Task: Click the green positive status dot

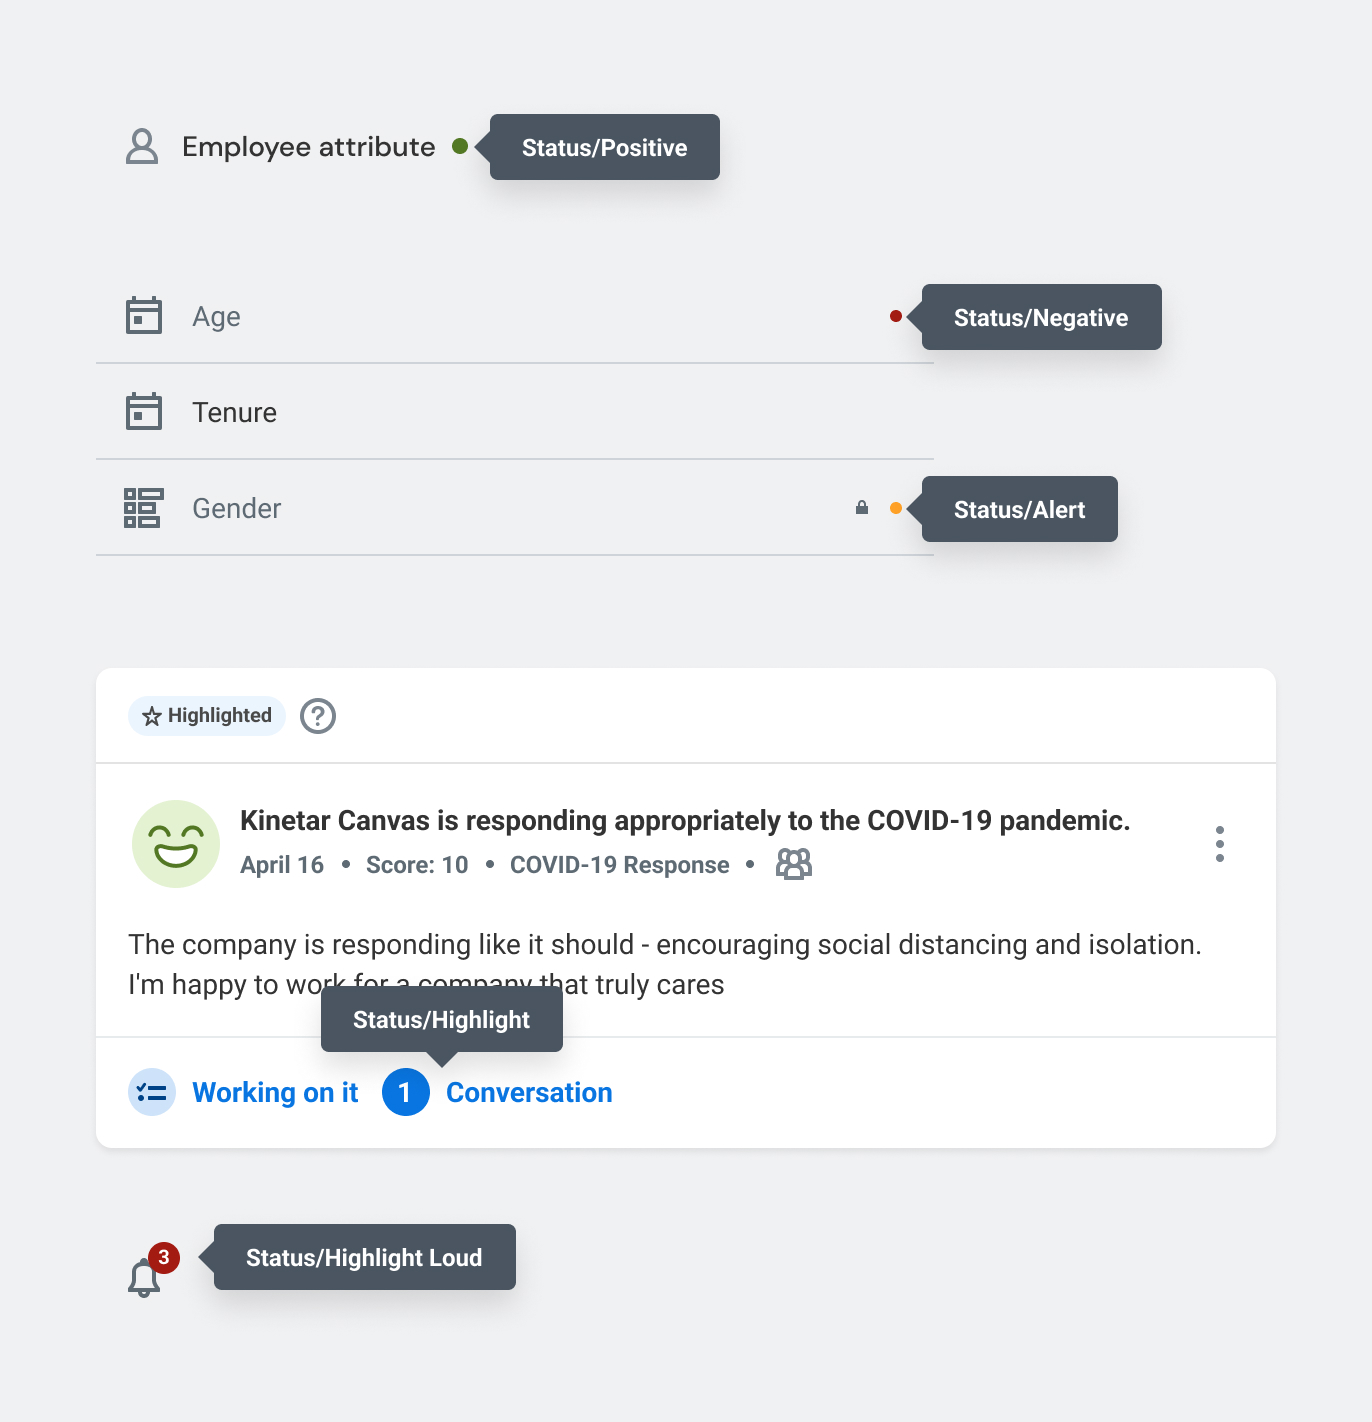Action: [460, 146]
